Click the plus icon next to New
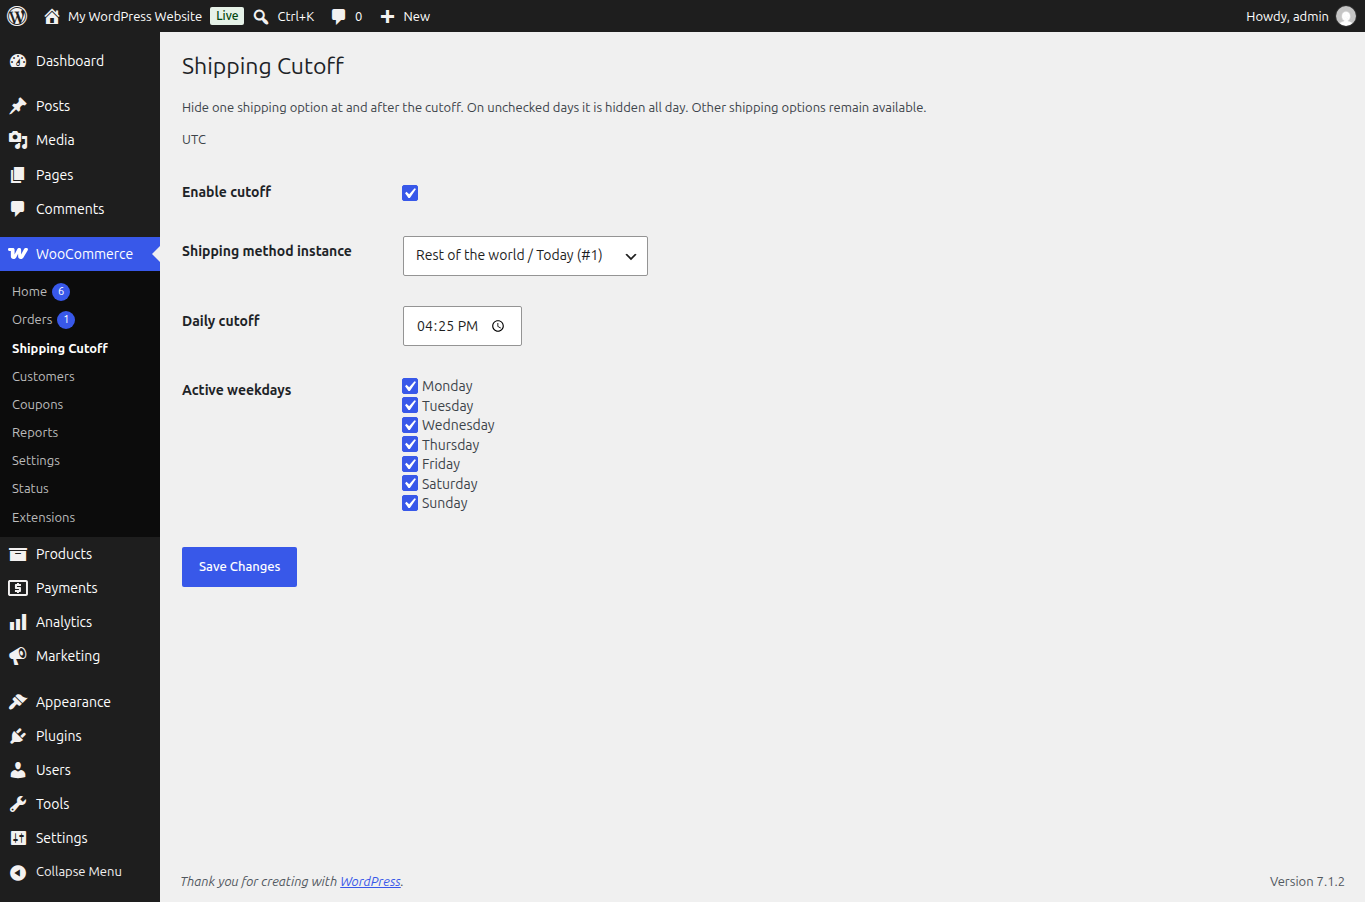Screen dimensions: 1365x902 tap(388, 16)
